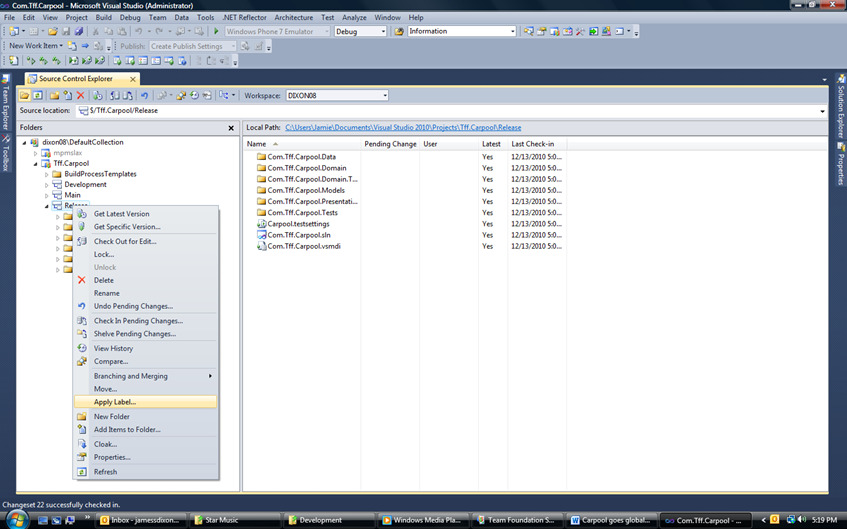
Task: Click the Find in Files icon left of Information box
Action: 399,31
